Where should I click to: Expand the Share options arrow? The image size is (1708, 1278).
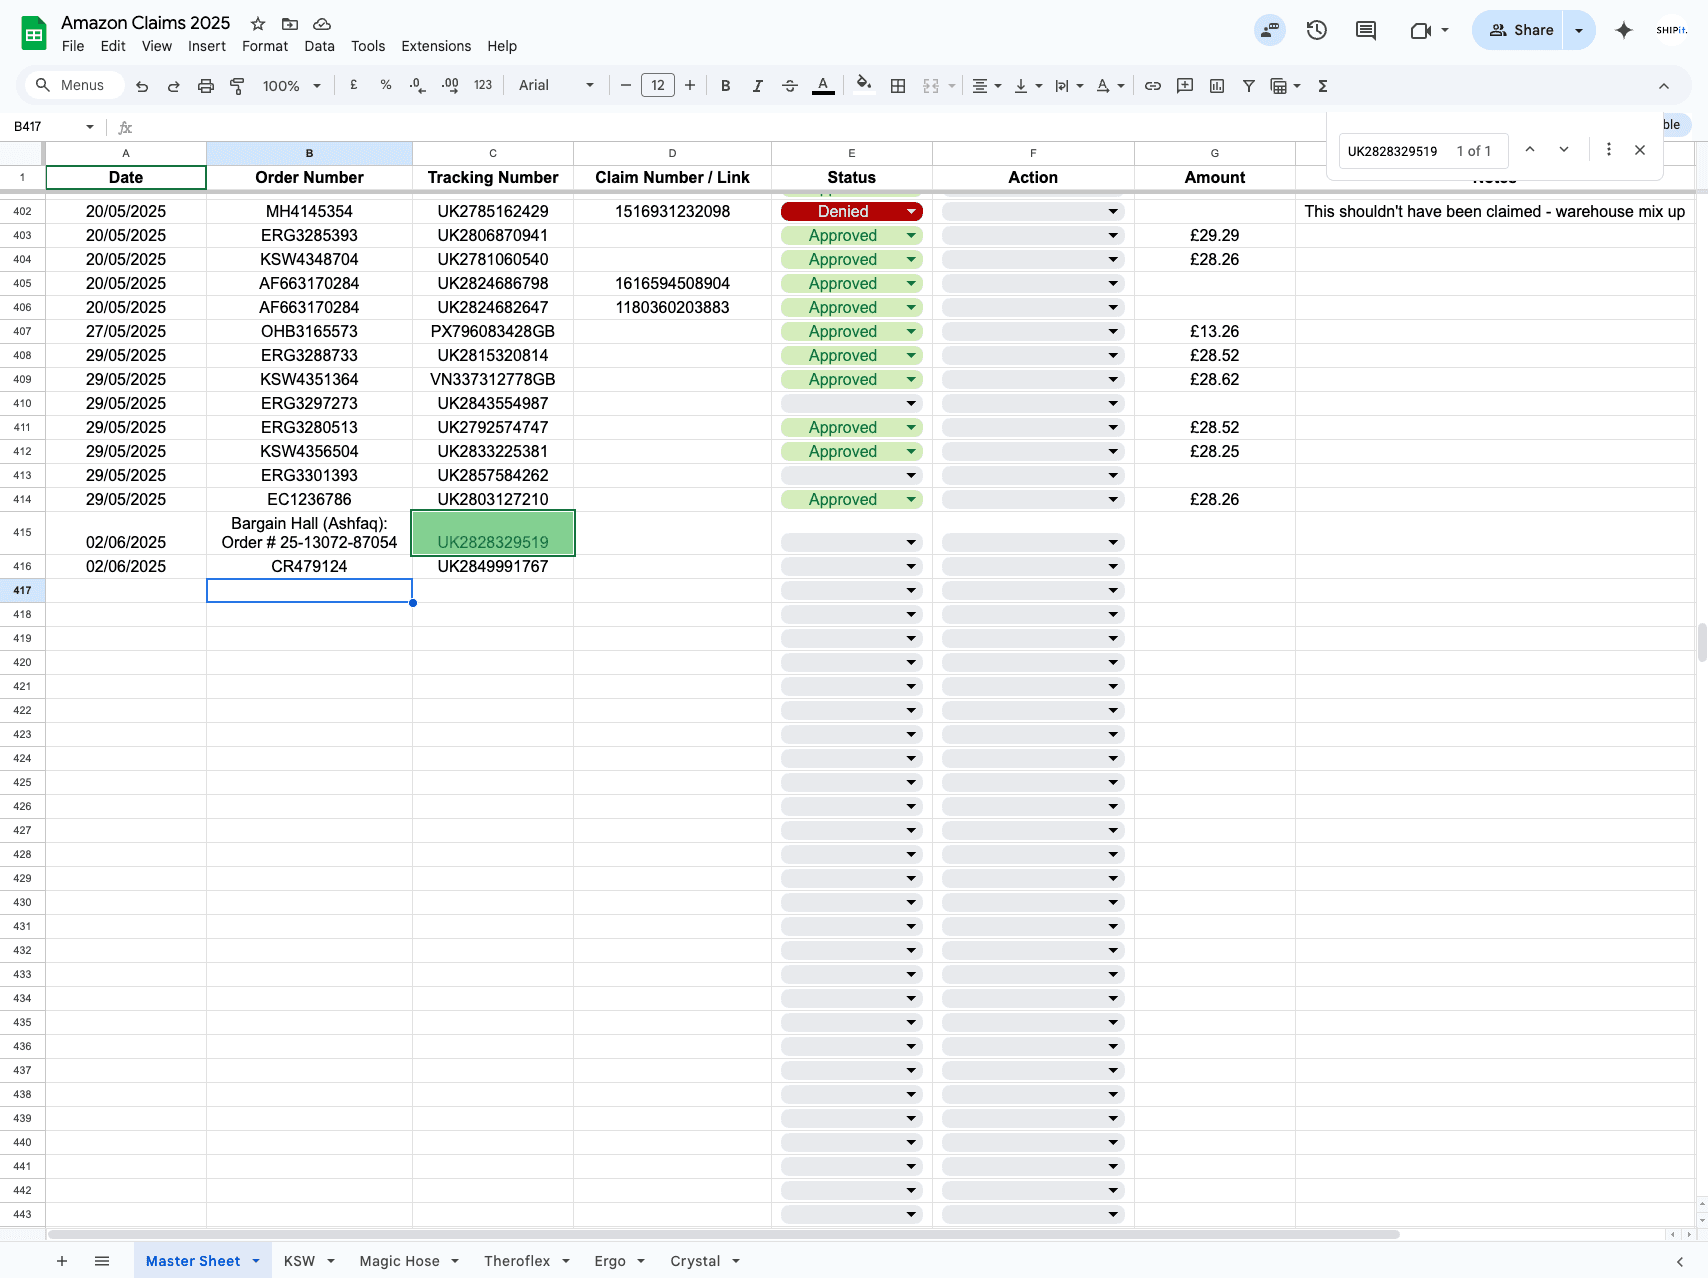point(1579,30)
